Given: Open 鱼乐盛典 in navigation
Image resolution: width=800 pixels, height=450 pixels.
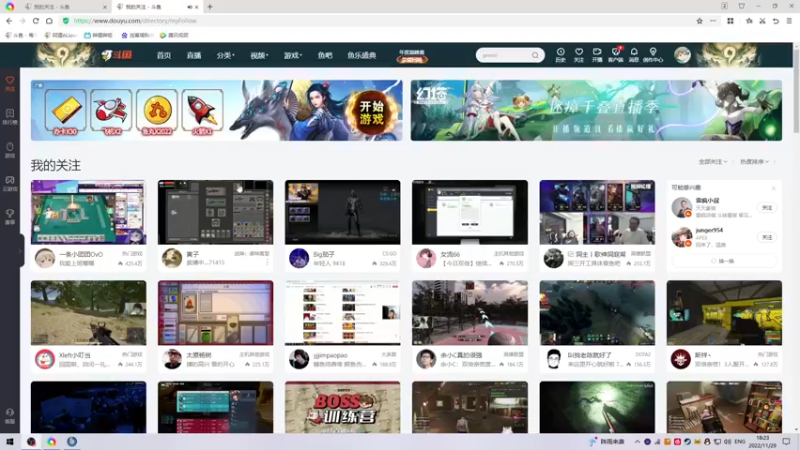Looking at the screenshot, I should 362,55.
